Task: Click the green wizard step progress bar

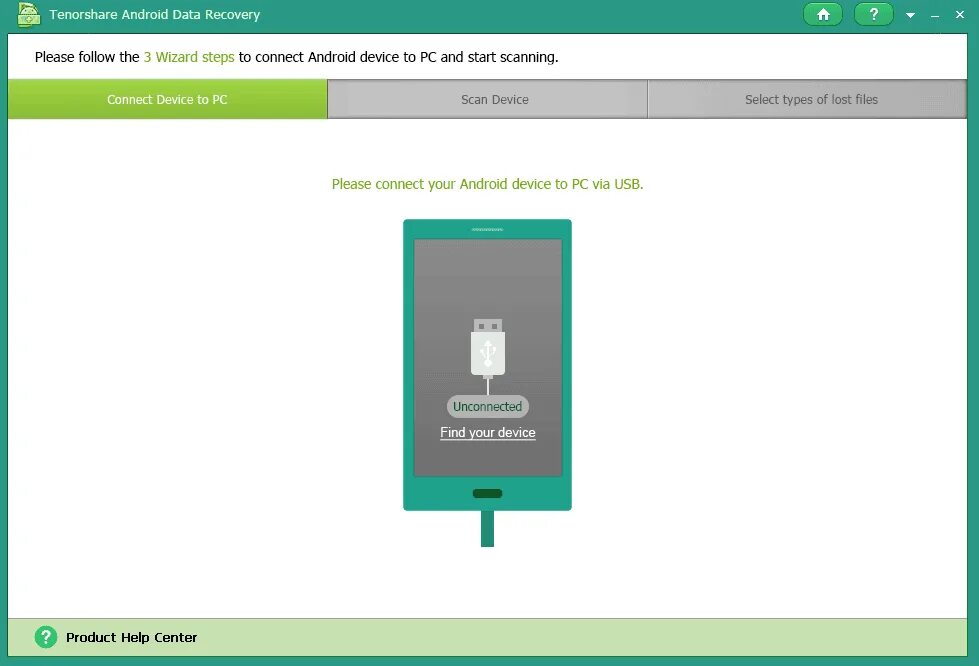Action: click(x=167, y=99)
